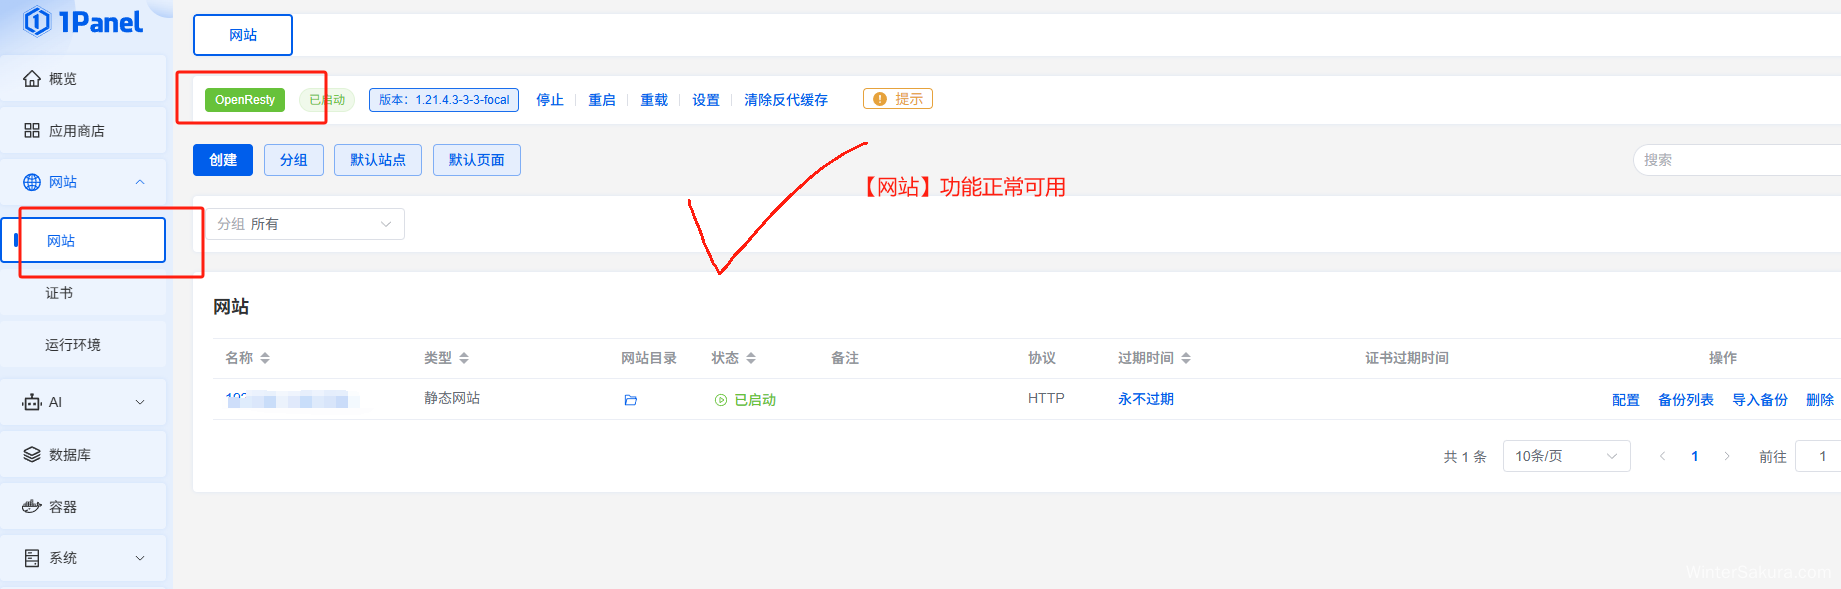Open the 证书 certificates submenu
The image size is (1841, 589).
click(x=84, y=293)
